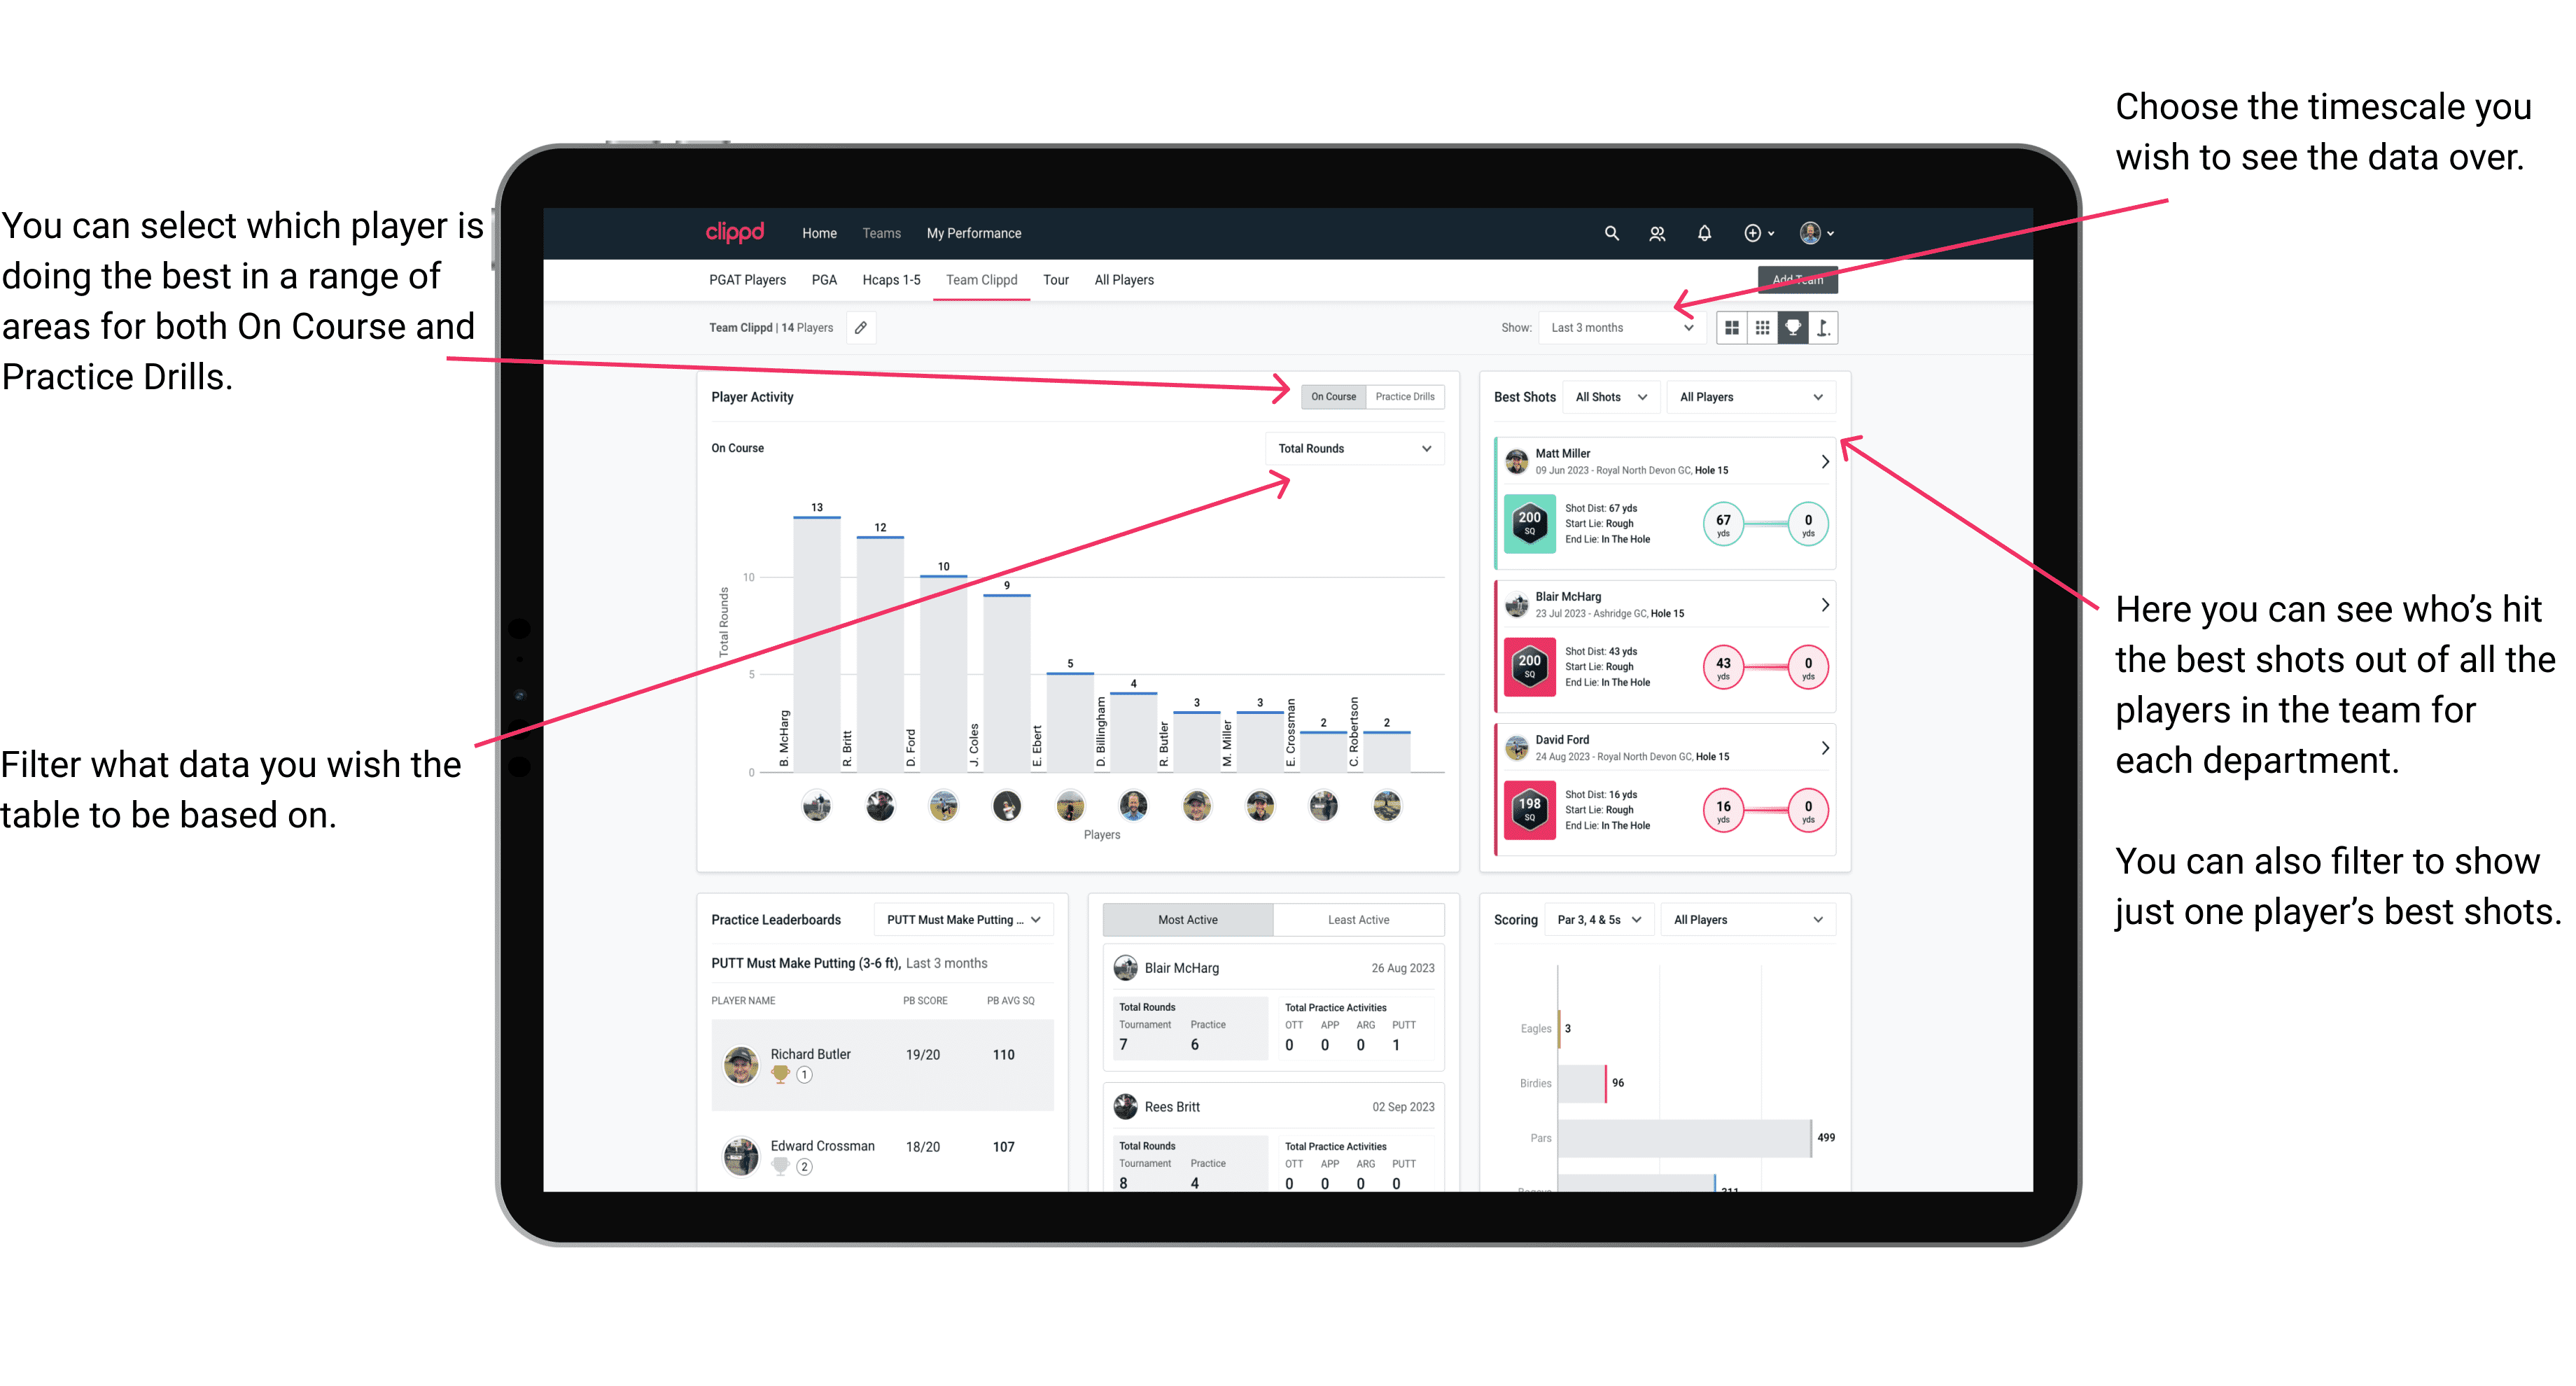Open the Show timescale dropdown
This screenshot has width=2576, height=1386.
1629,328
